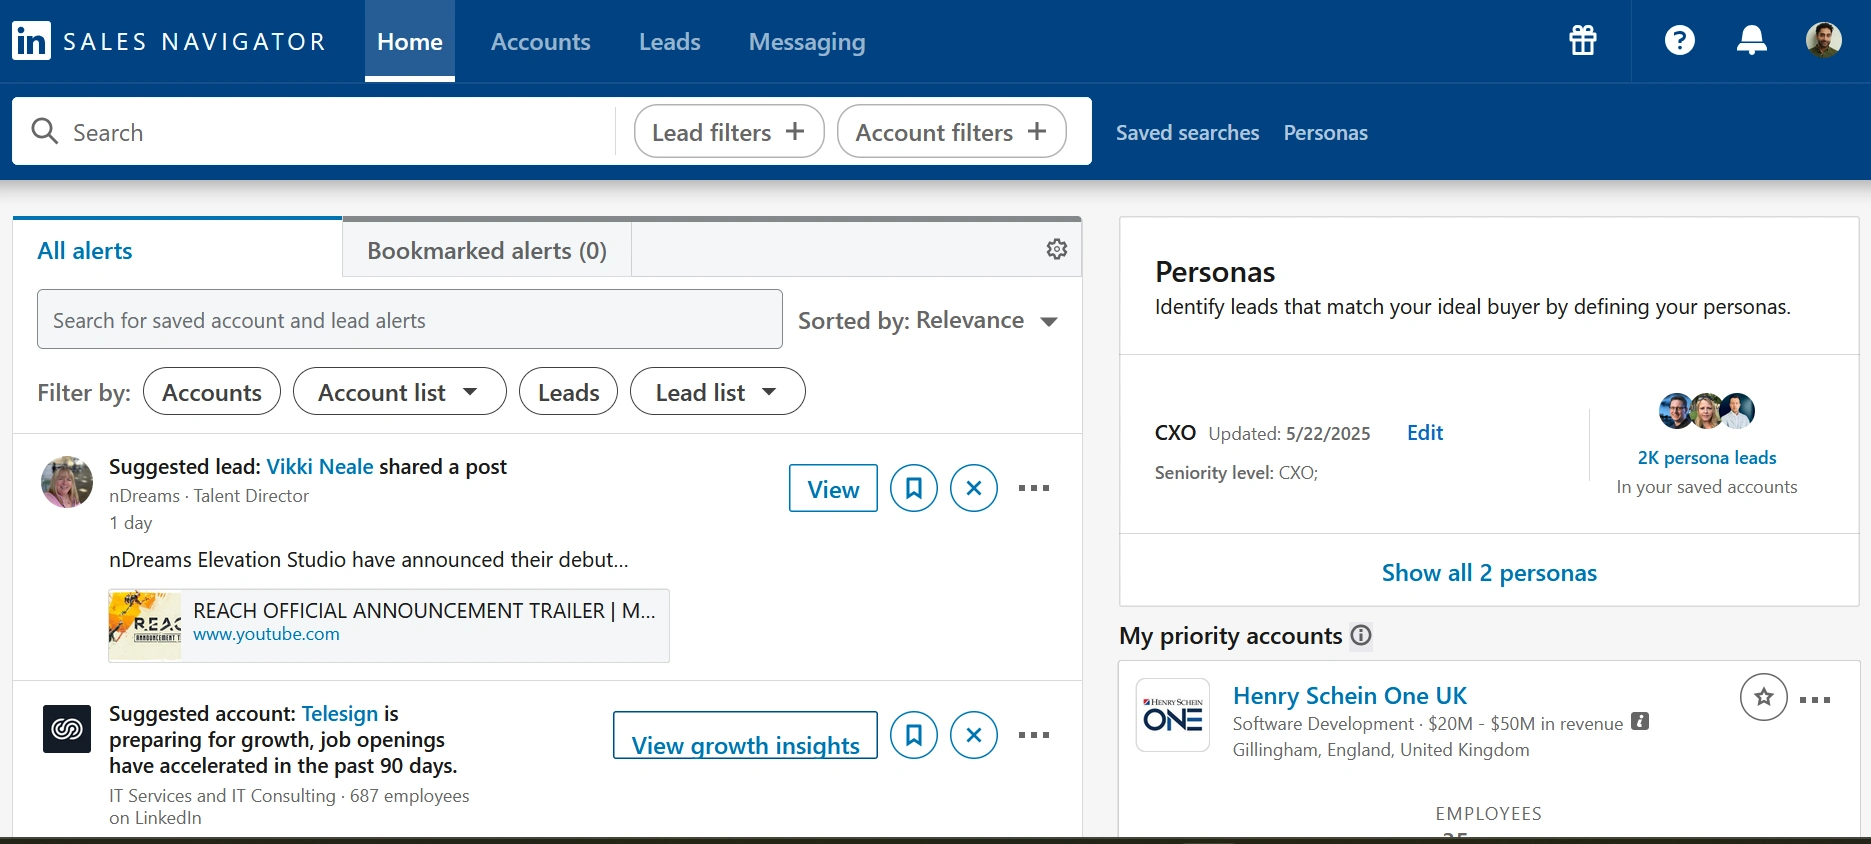
Task: Open the Lead list filter dropdown
Action: 717,392
